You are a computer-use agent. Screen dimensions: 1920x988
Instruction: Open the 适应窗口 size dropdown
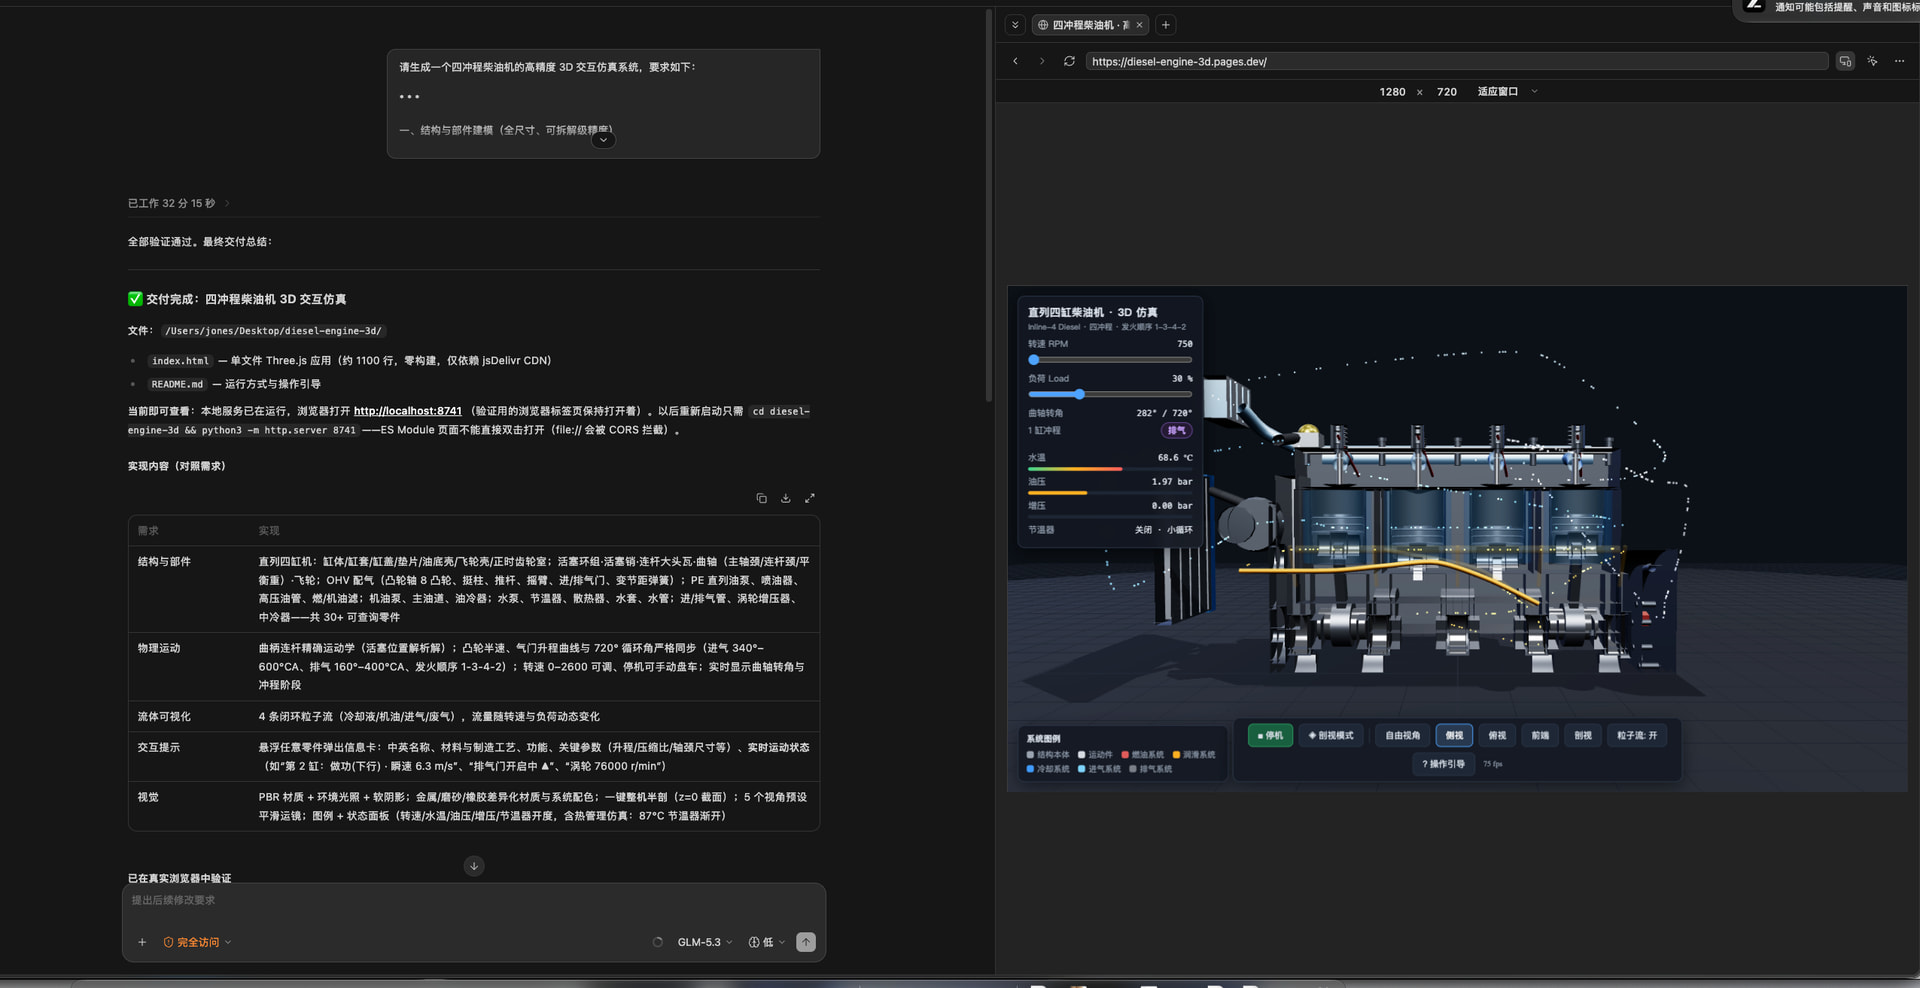coord(1507,91)
